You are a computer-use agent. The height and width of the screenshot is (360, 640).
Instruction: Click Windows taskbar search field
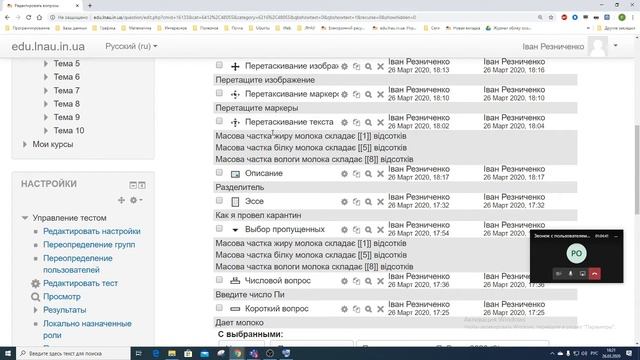click(73, 353)
